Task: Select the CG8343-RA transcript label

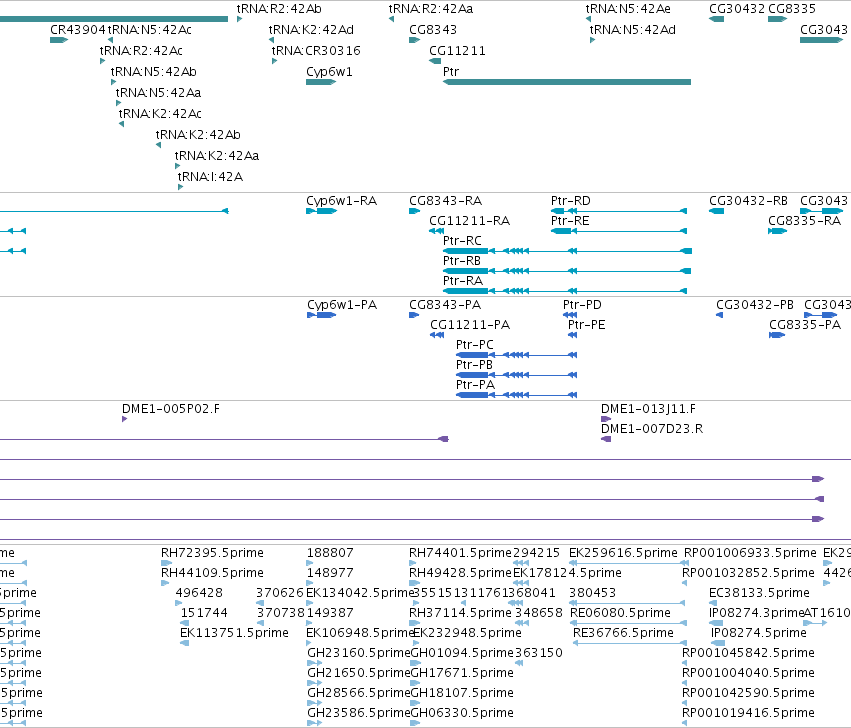Action: pyautogui.click(x=446, y=201)
